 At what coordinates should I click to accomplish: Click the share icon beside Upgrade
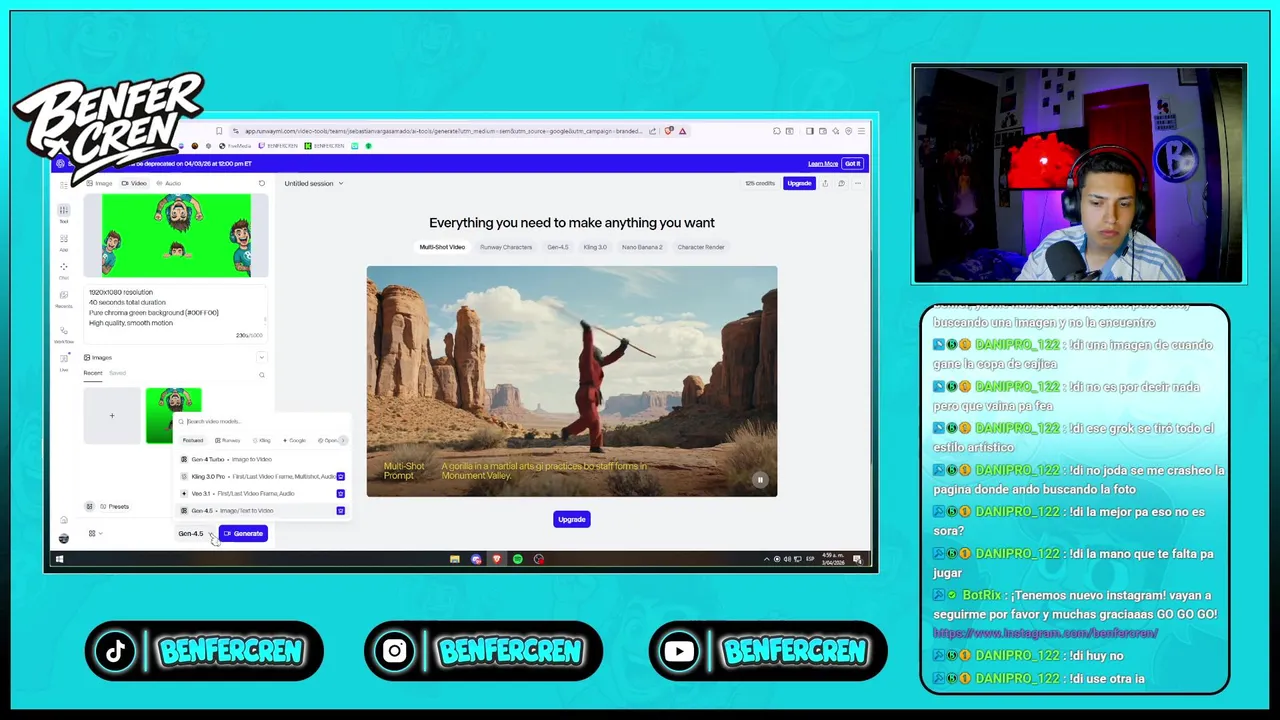[825, 183]
